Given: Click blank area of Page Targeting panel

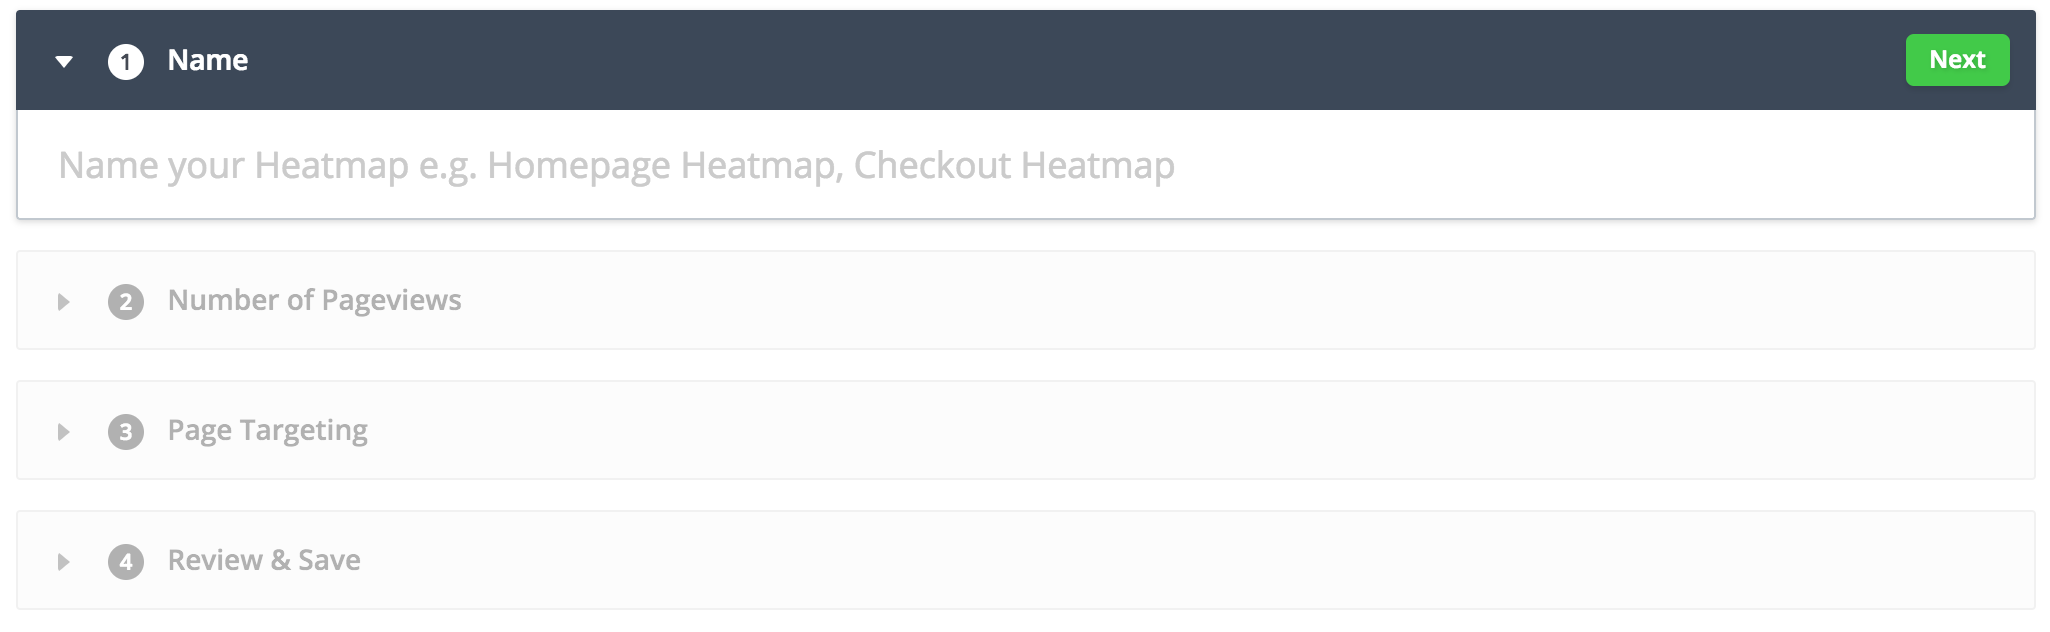Looking at the screenshot, I should tap(1200, 430).
